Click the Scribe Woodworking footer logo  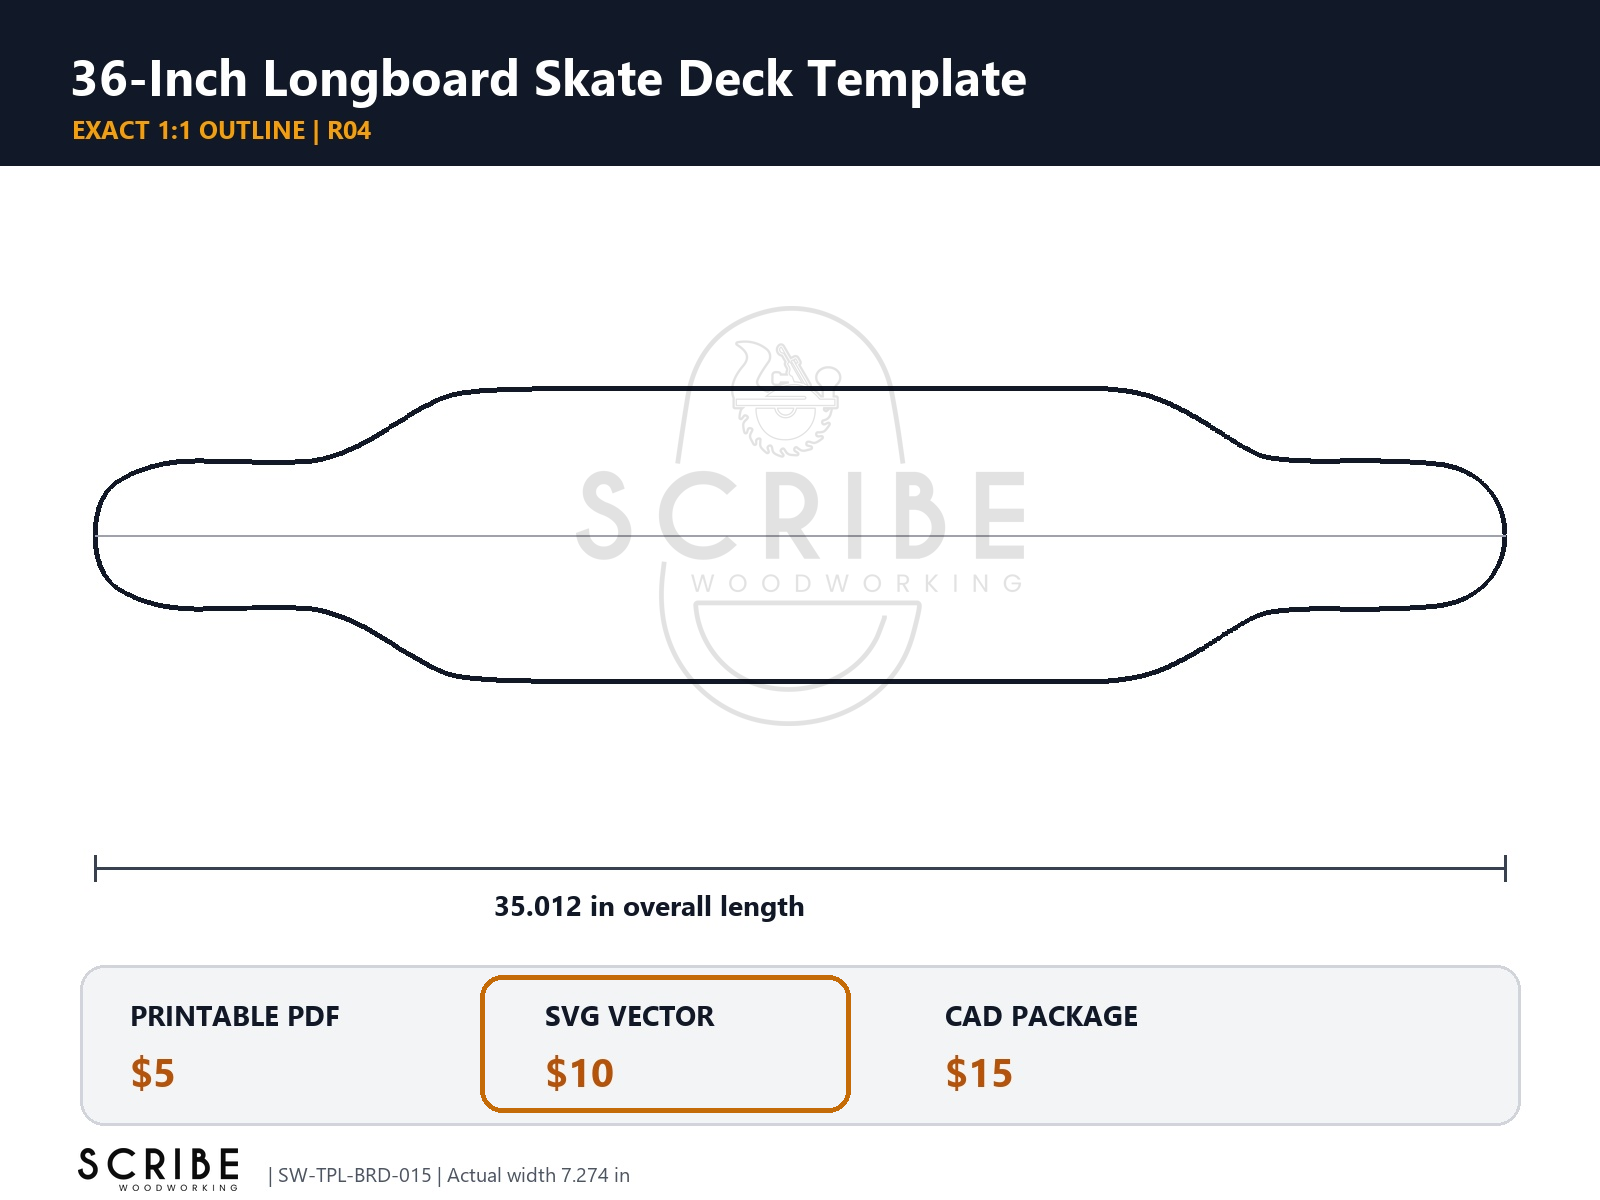click(159, 1168)
